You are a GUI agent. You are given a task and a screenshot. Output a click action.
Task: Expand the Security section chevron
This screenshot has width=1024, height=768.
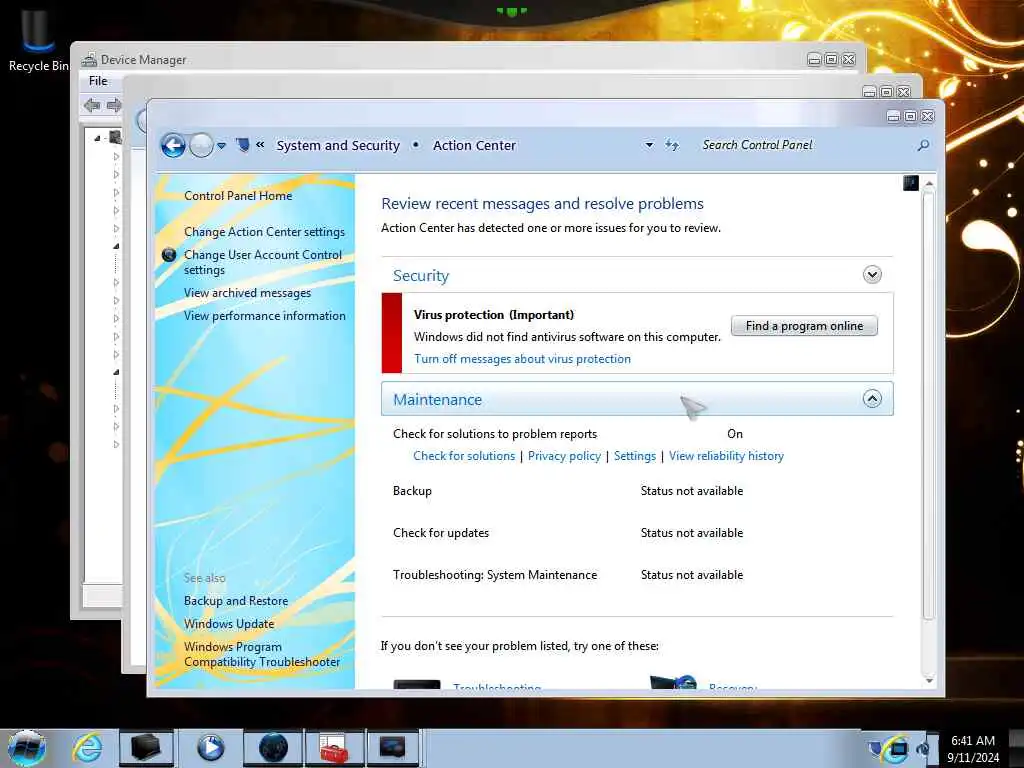click(x=872, y=274)
